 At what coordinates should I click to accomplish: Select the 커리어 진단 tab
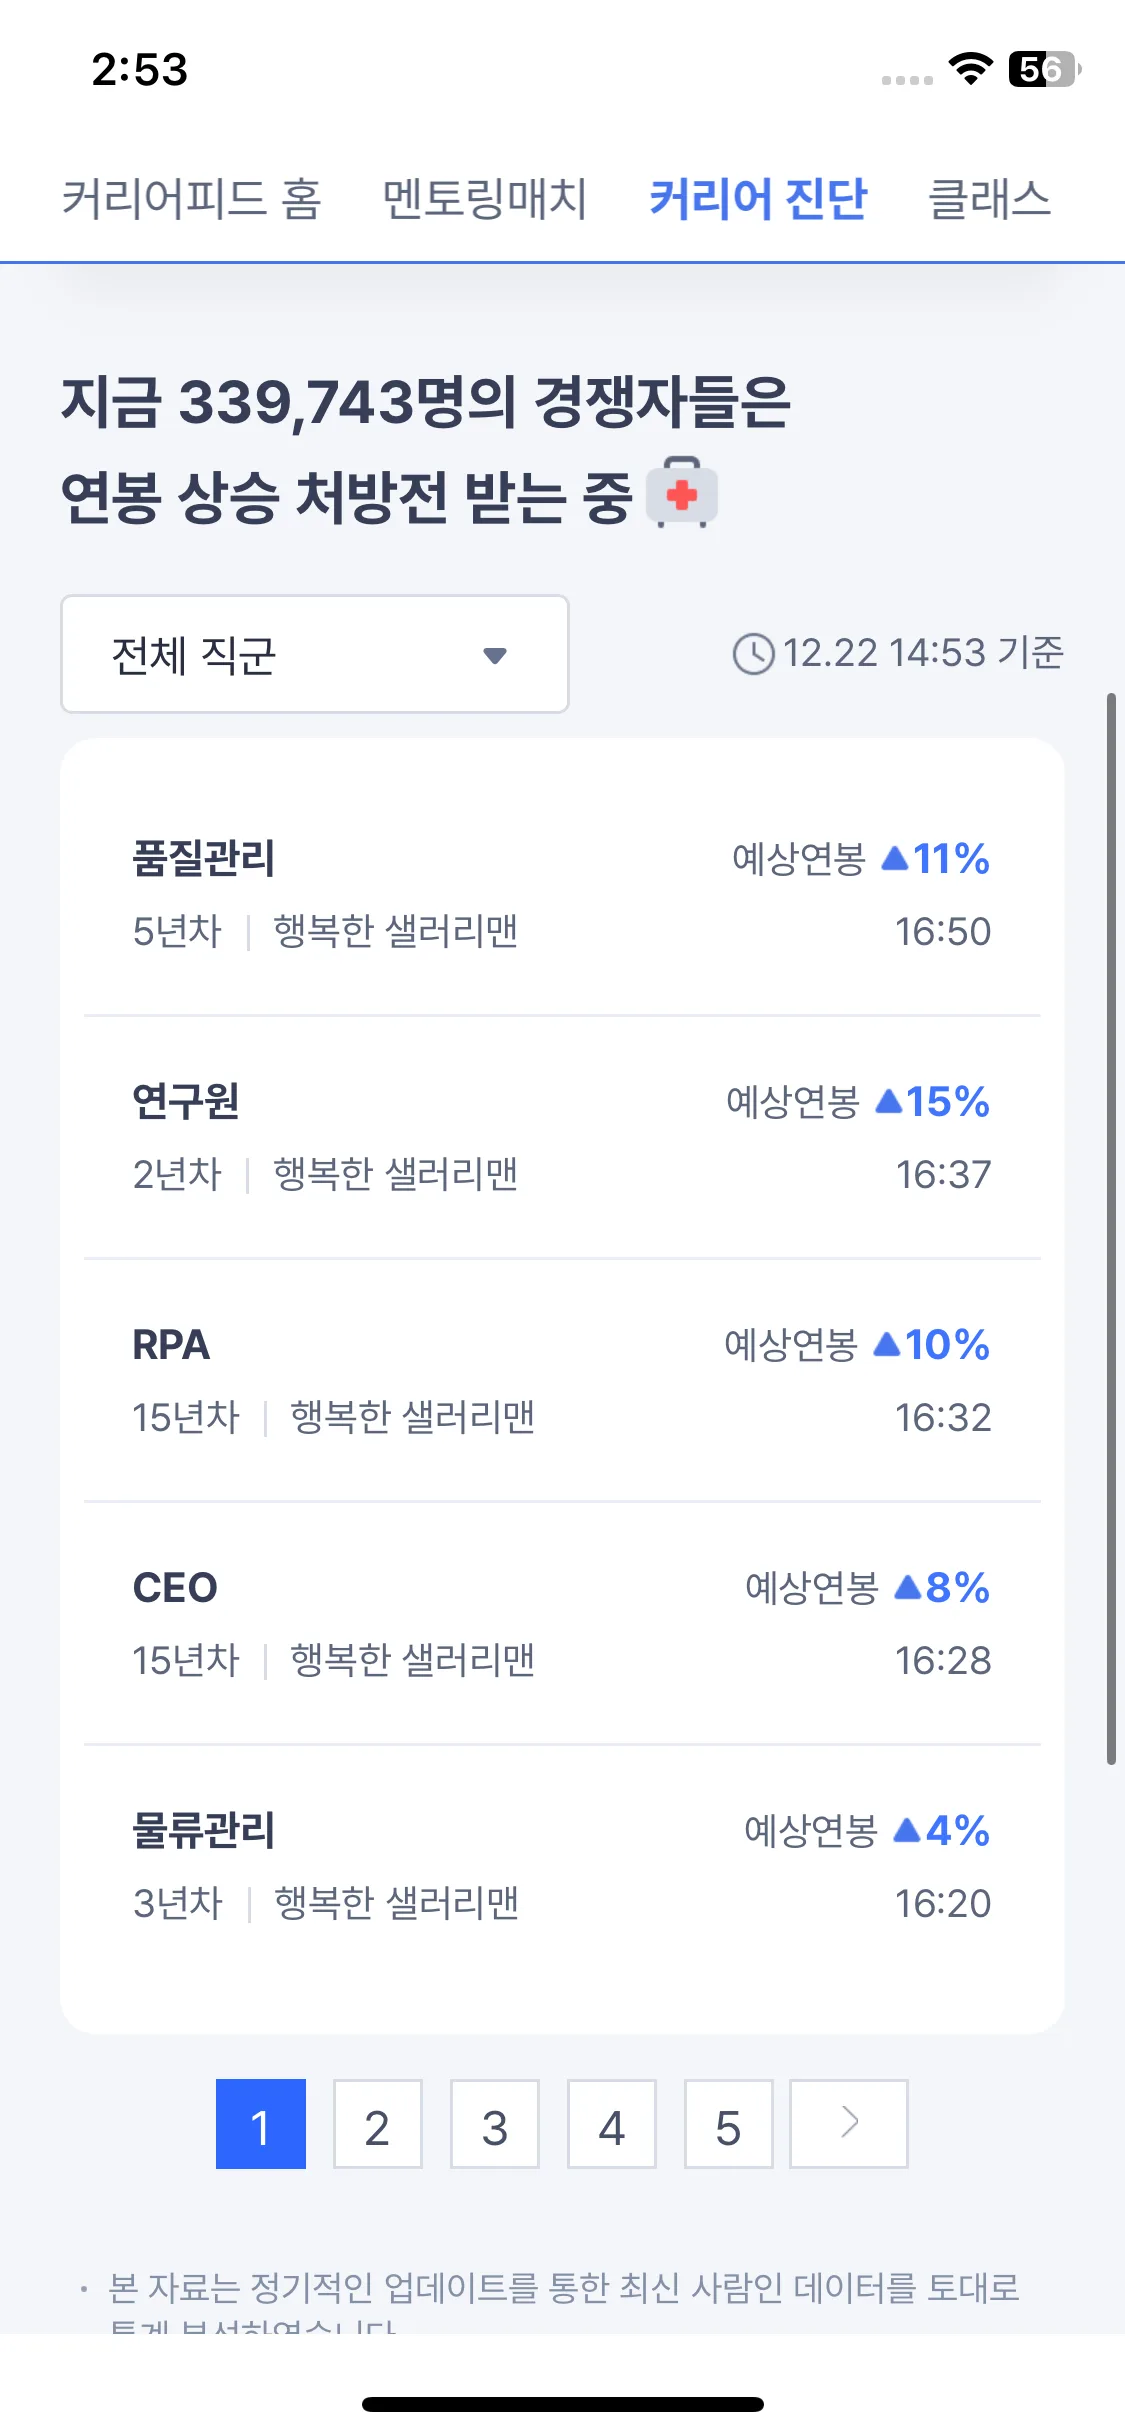click(x=758, y=198)
